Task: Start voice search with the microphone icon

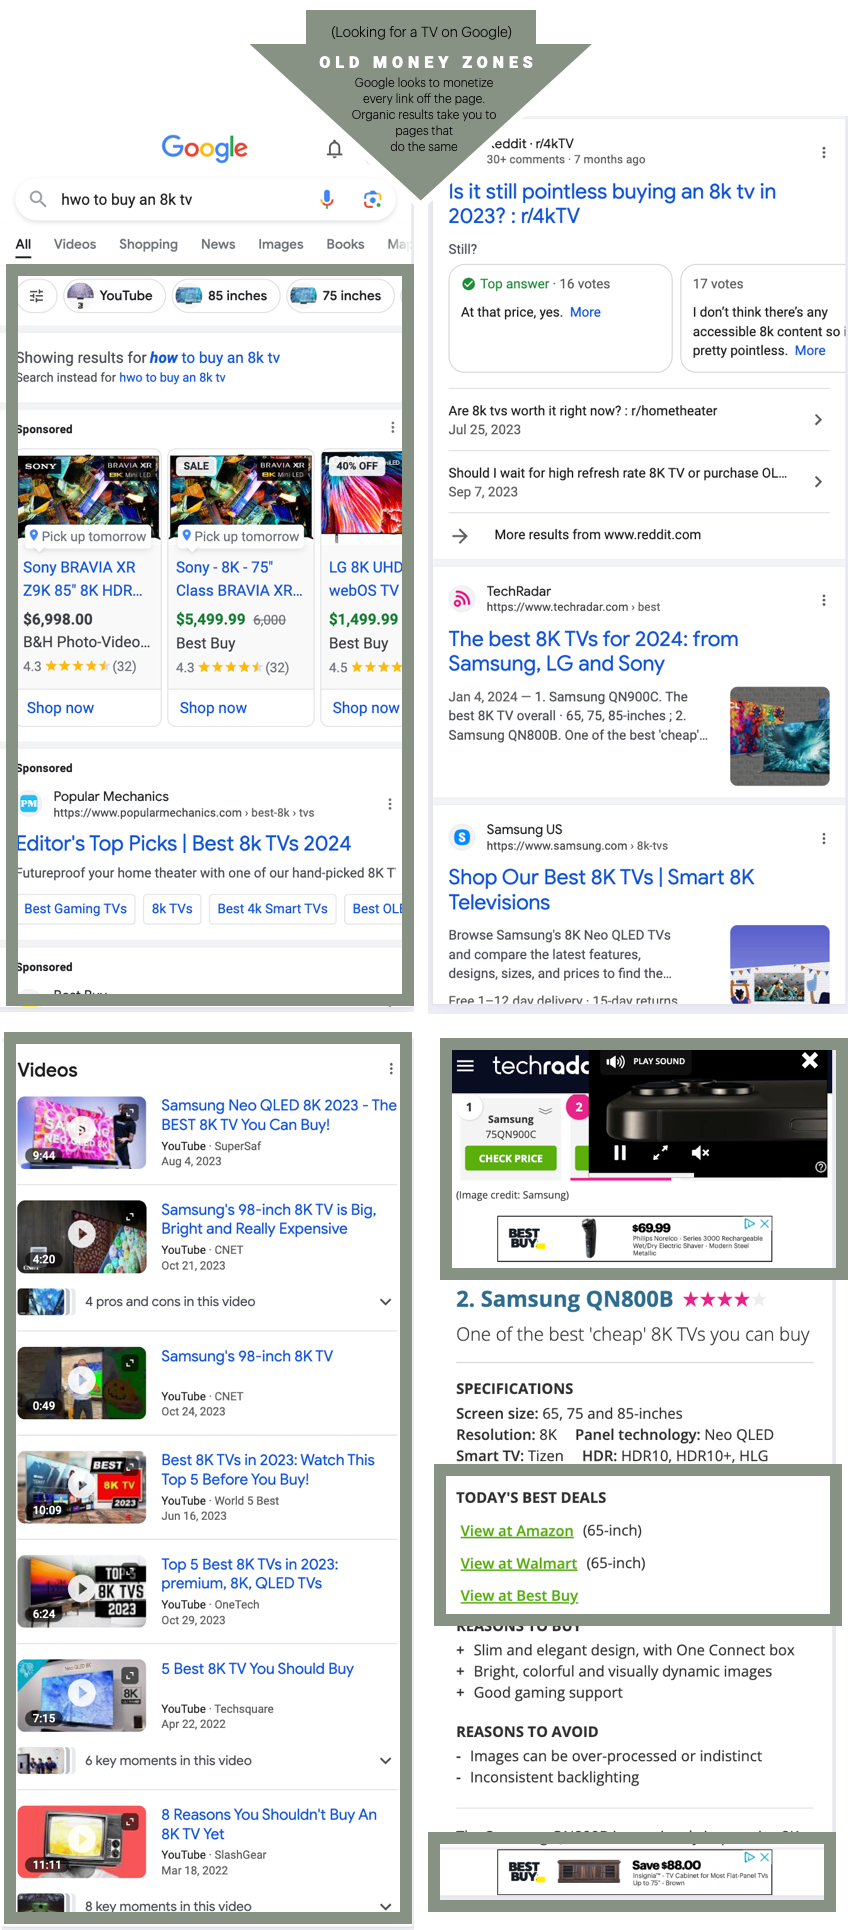Action: [327, 199]
